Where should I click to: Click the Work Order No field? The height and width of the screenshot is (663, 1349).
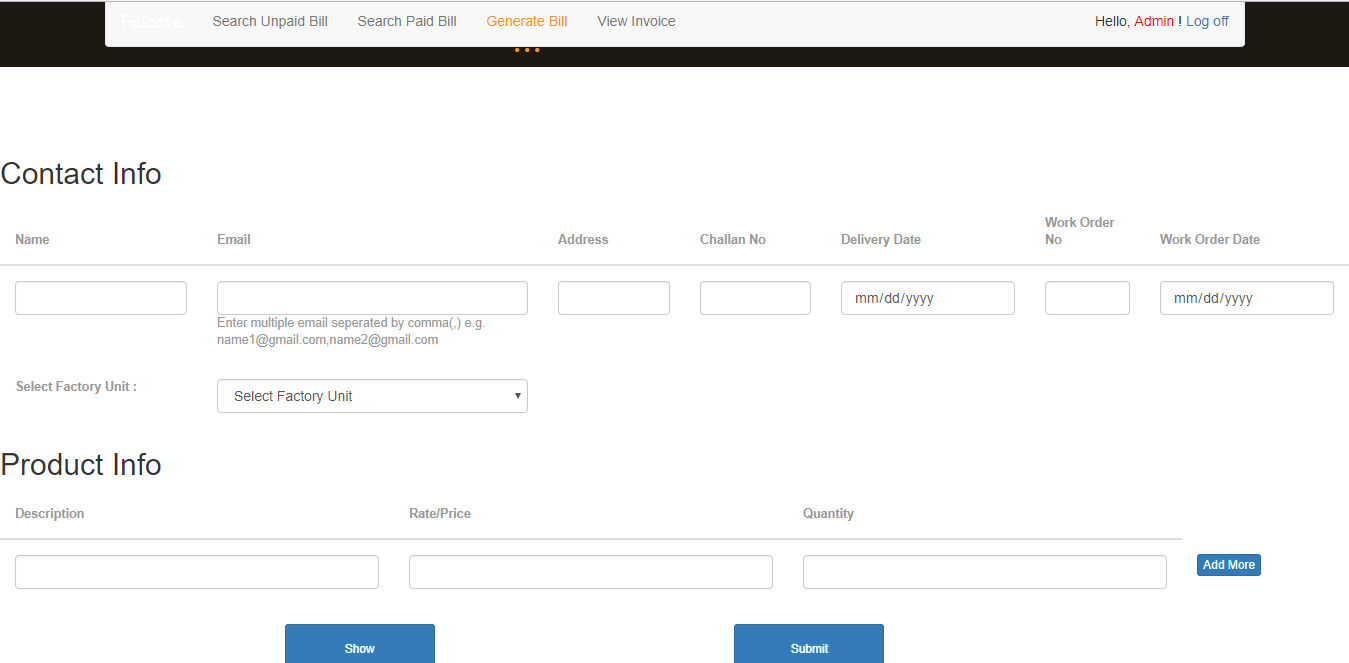pos(1087,298)
